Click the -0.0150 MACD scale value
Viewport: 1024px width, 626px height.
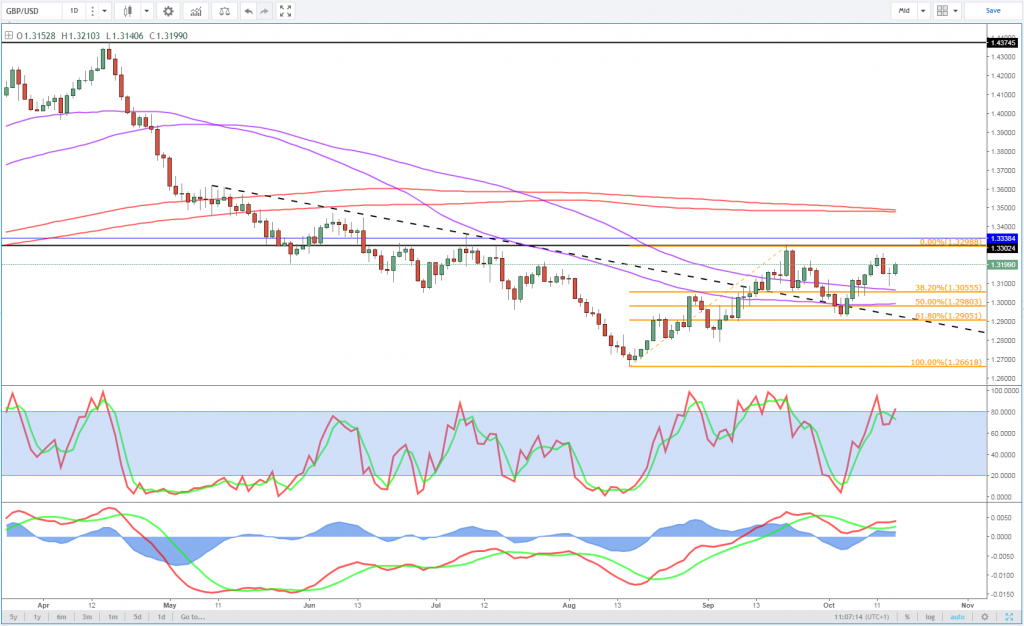(1003, 594)
